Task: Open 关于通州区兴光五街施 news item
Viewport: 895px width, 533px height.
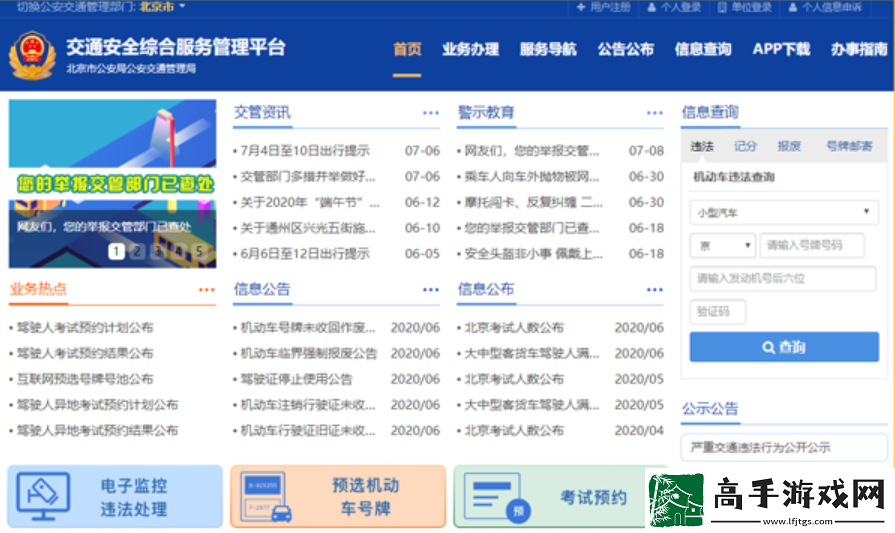Action: point(308,228)
